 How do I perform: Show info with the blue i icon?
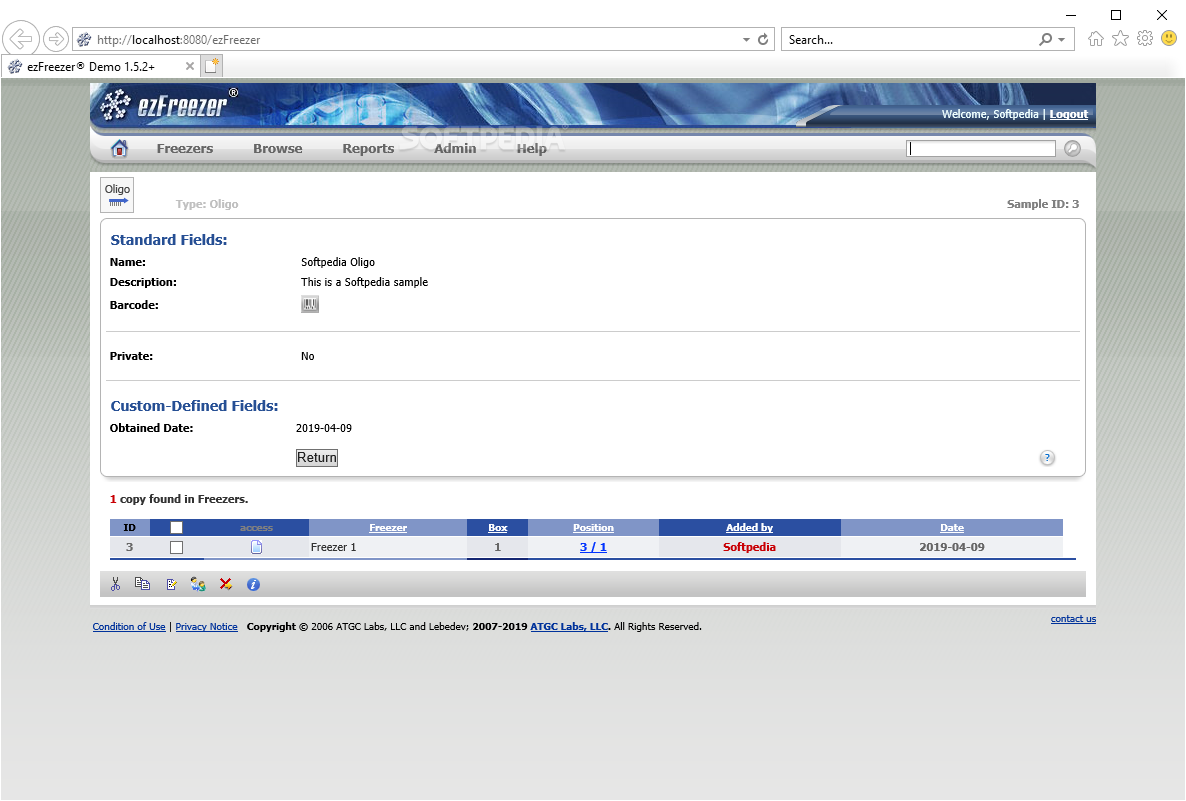(x=253, y=585)
